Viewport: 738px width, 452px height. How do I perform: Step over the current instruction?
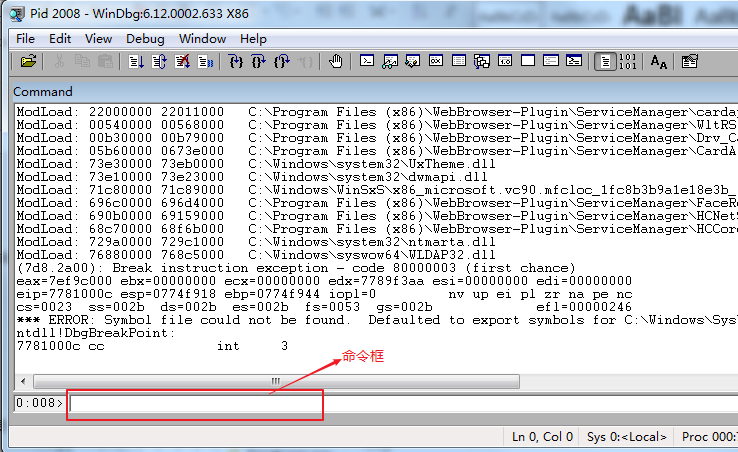pos(259,61)
